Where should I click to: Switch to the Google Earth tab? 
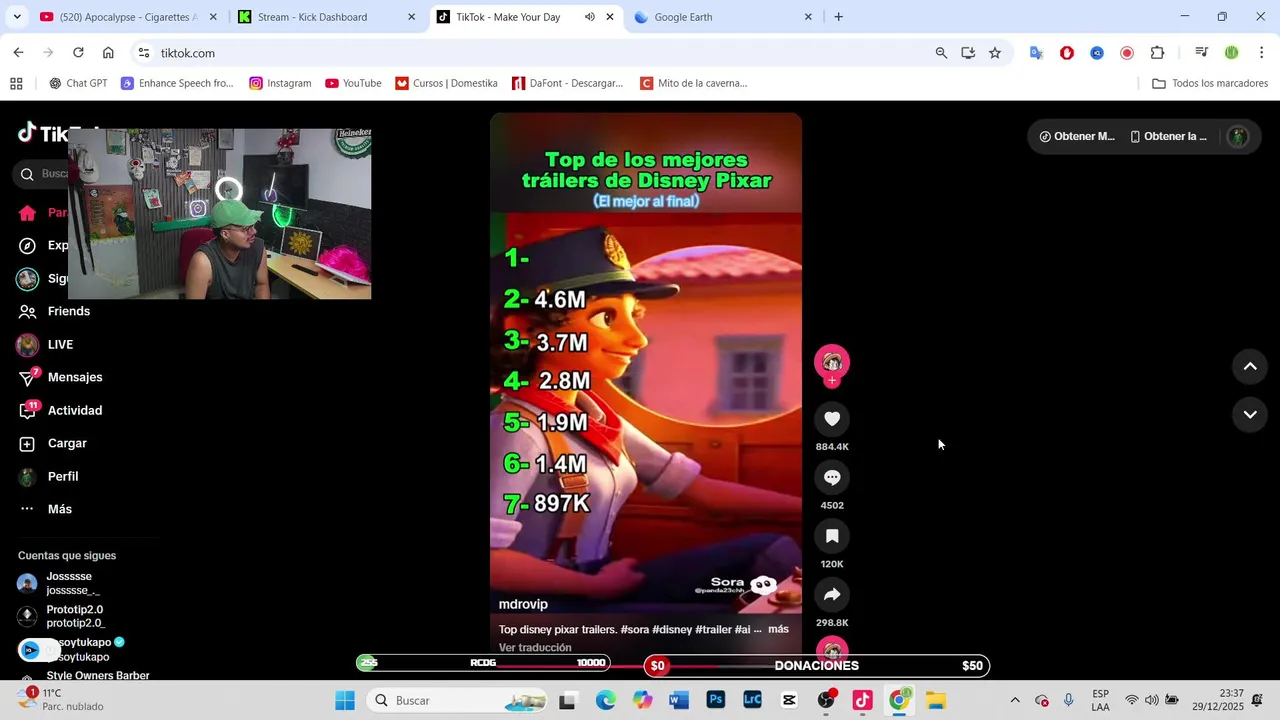tap(723, 17)
